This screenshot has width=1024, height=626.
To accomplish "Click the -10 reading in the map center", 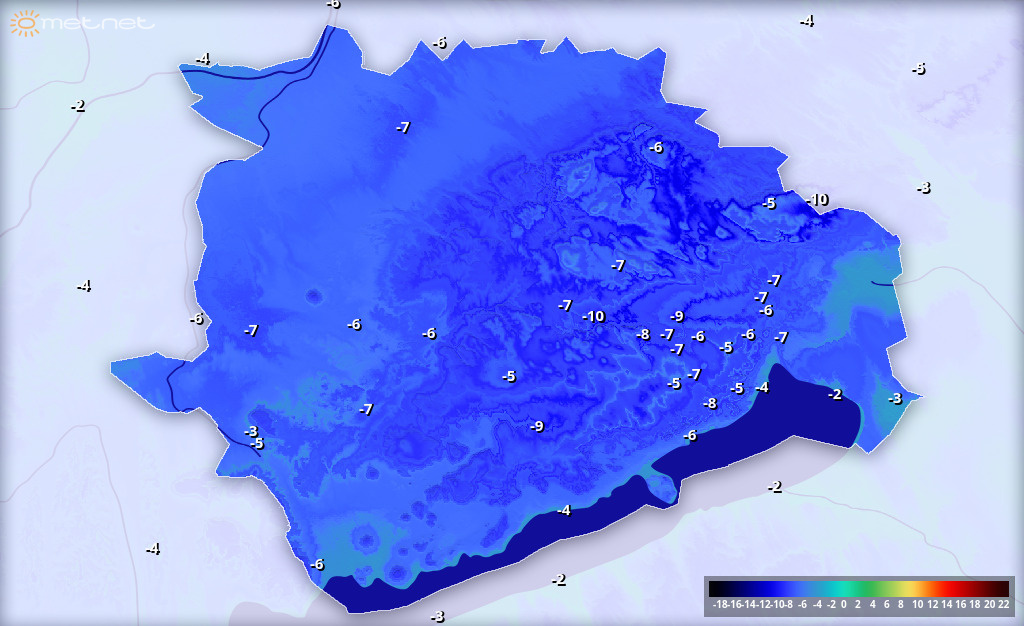I will [x=594, y=317].
